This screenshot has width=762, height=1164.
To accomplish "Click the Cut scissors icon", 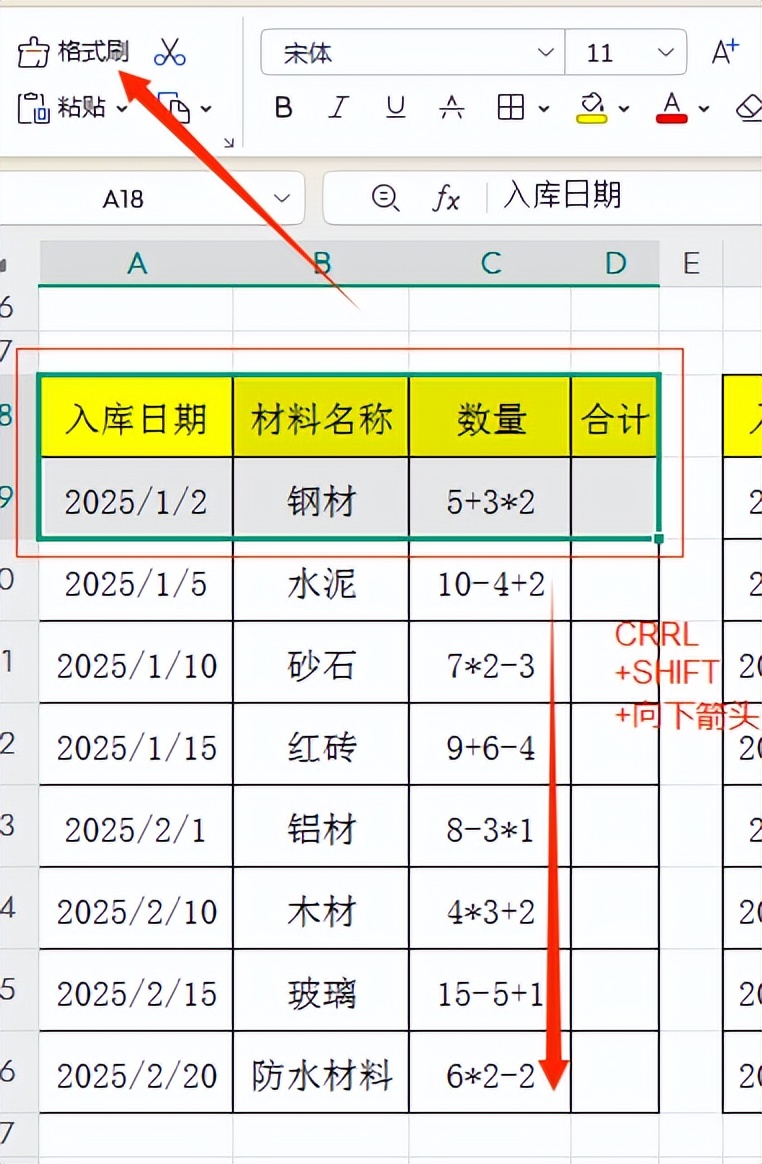I will coord(169,52).
